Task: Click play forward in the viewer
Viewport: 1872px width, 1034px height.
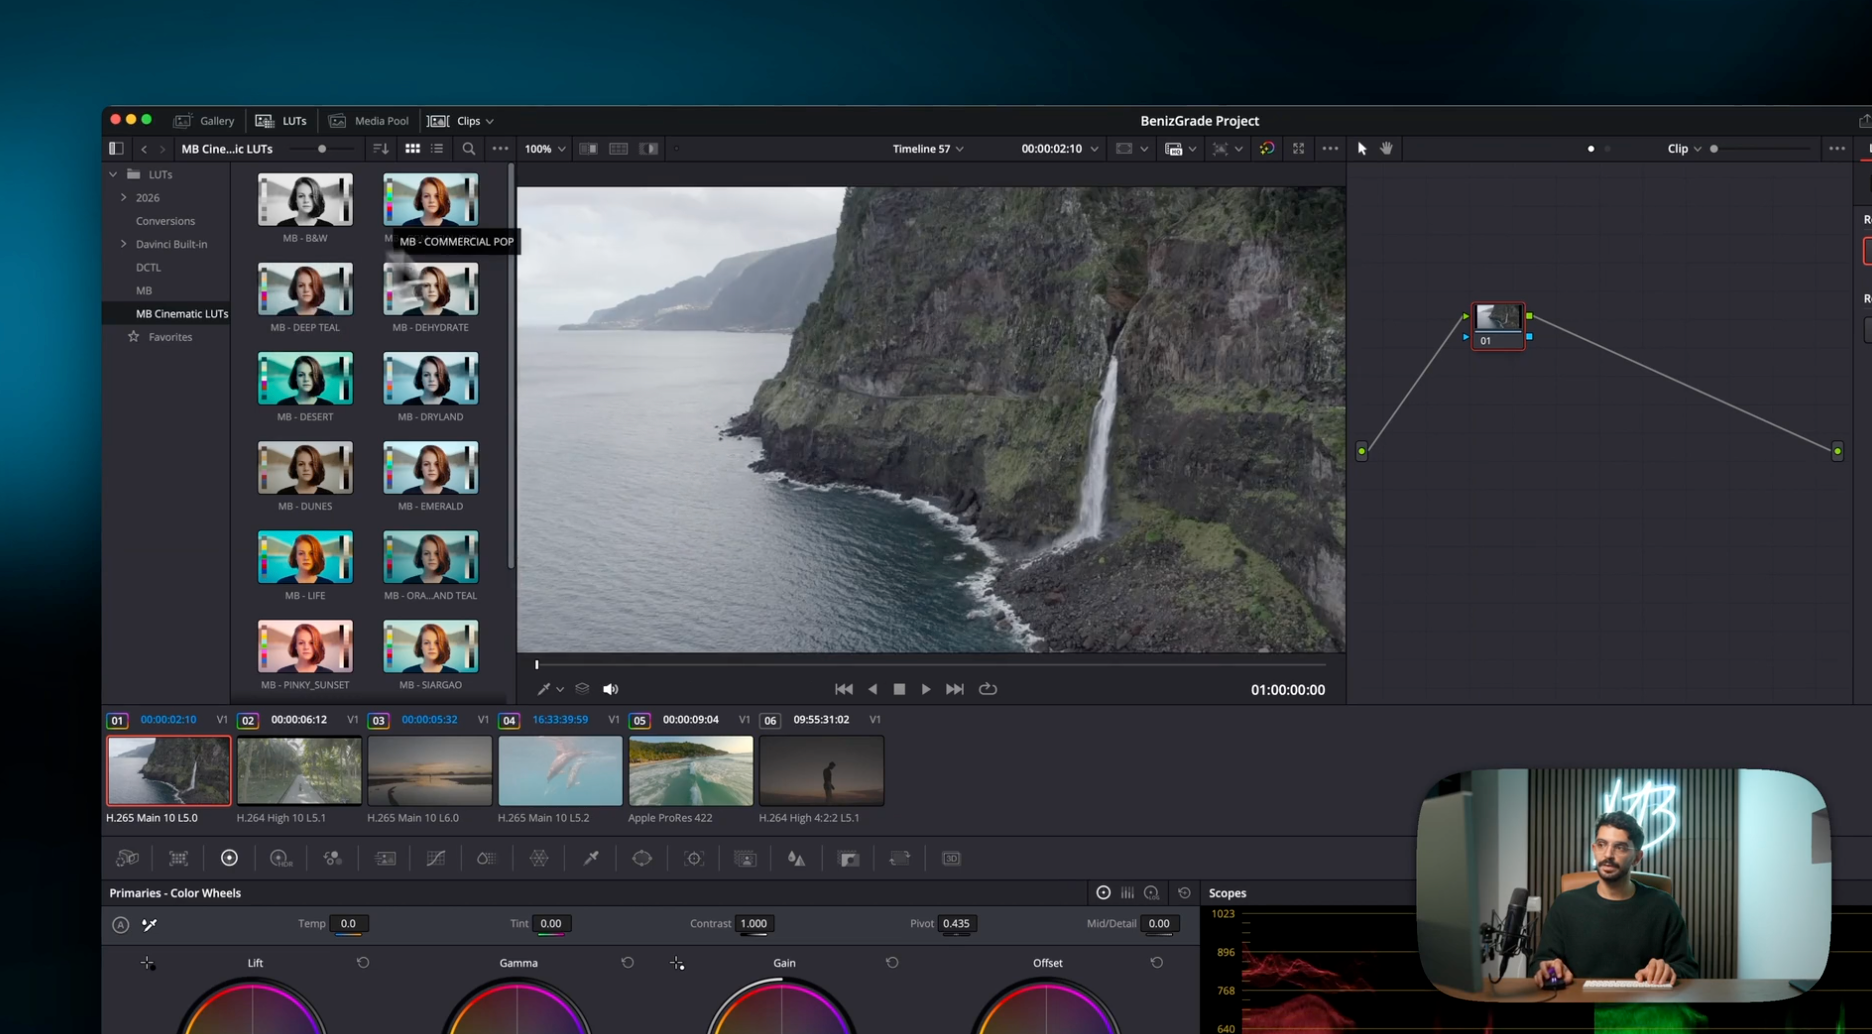Action: tap(926, 689)
